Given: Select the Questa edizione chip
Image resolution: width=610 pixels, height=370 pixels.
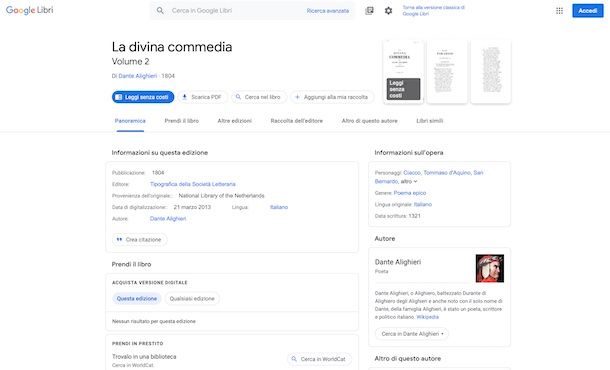Looking at the screenshot, I should (137, 298).
